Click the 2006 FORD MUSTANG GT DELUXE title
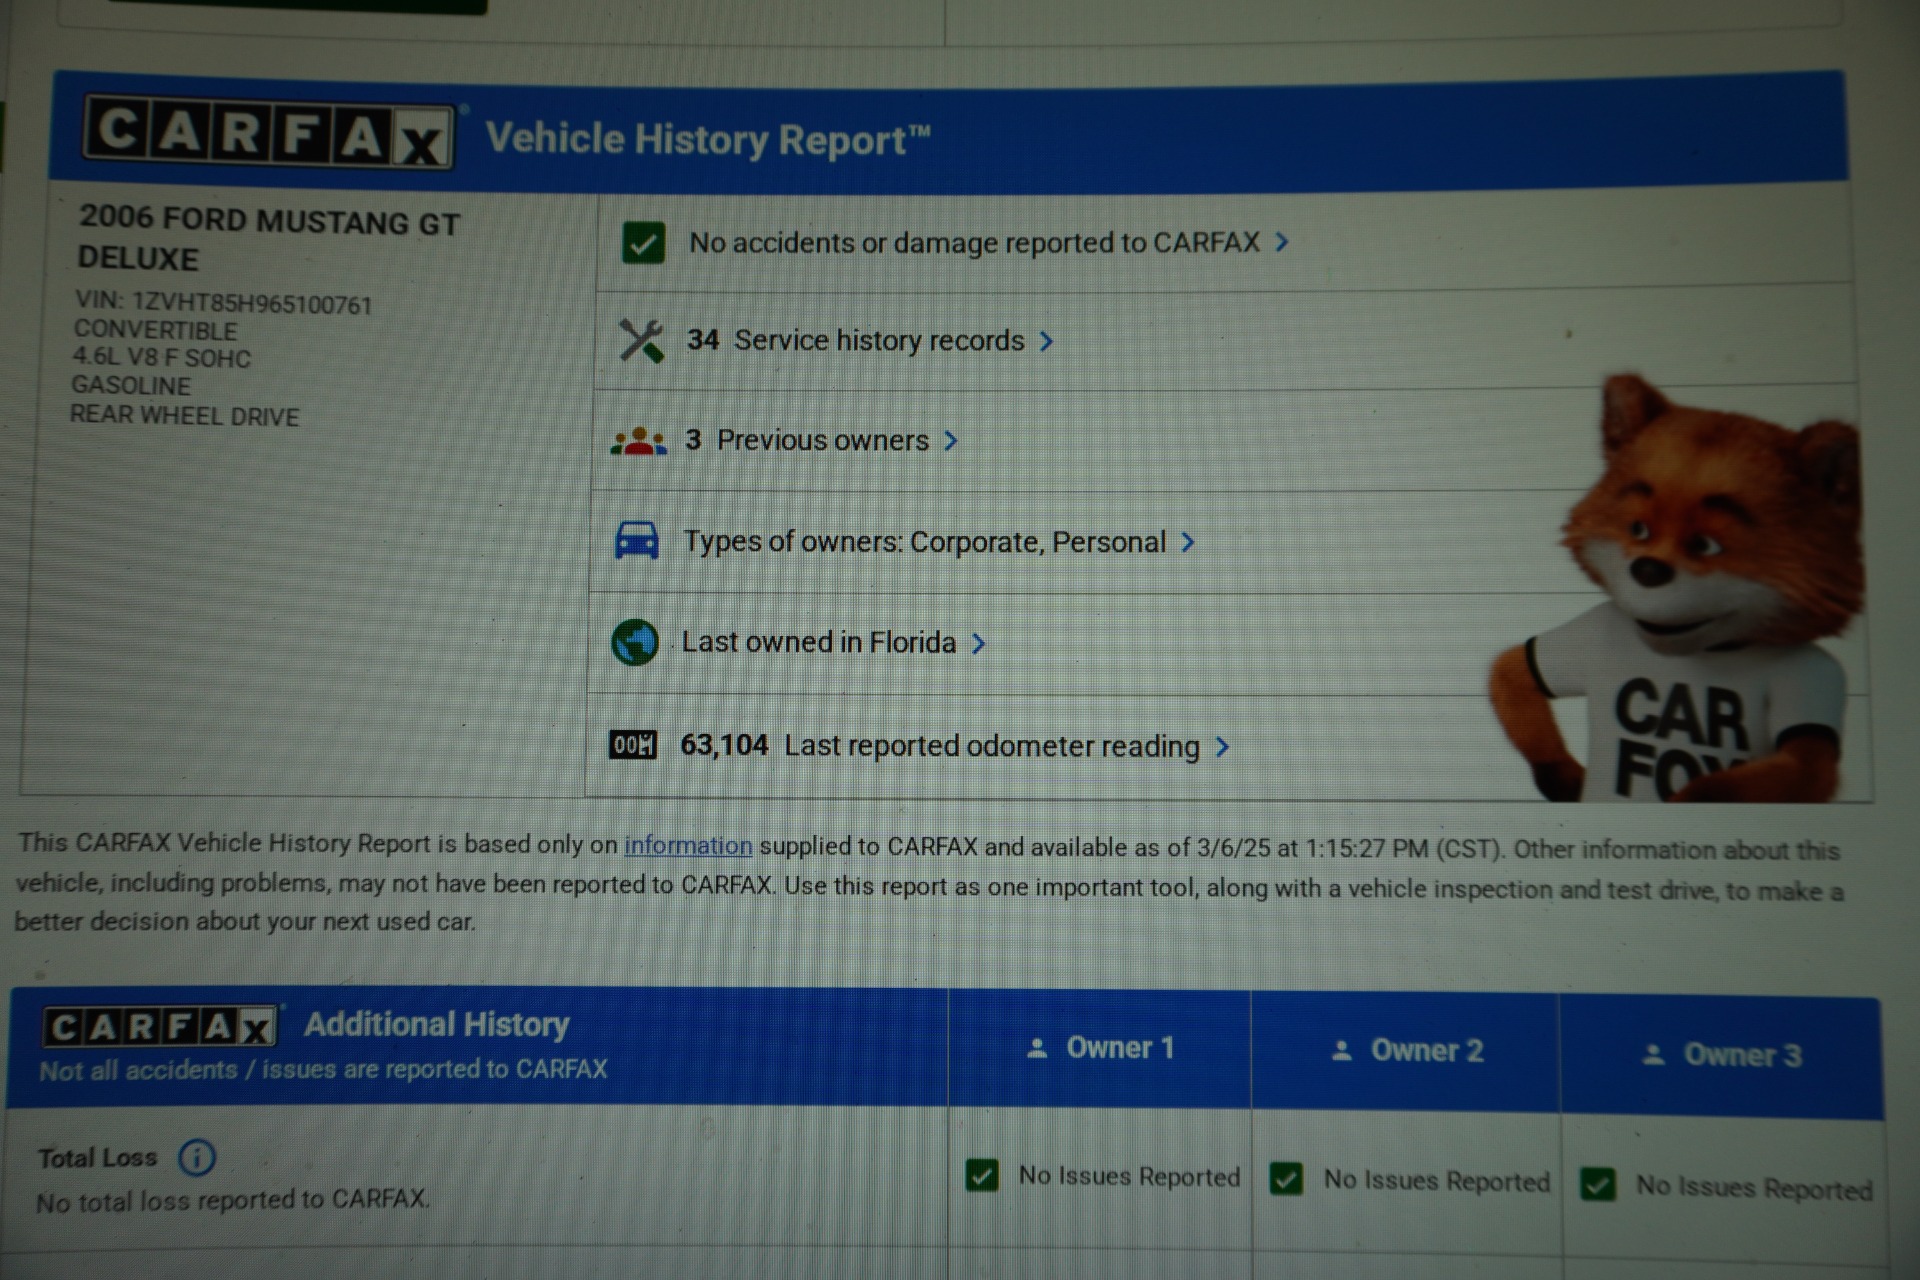The image size is (1920, 1280). (268, 239)
